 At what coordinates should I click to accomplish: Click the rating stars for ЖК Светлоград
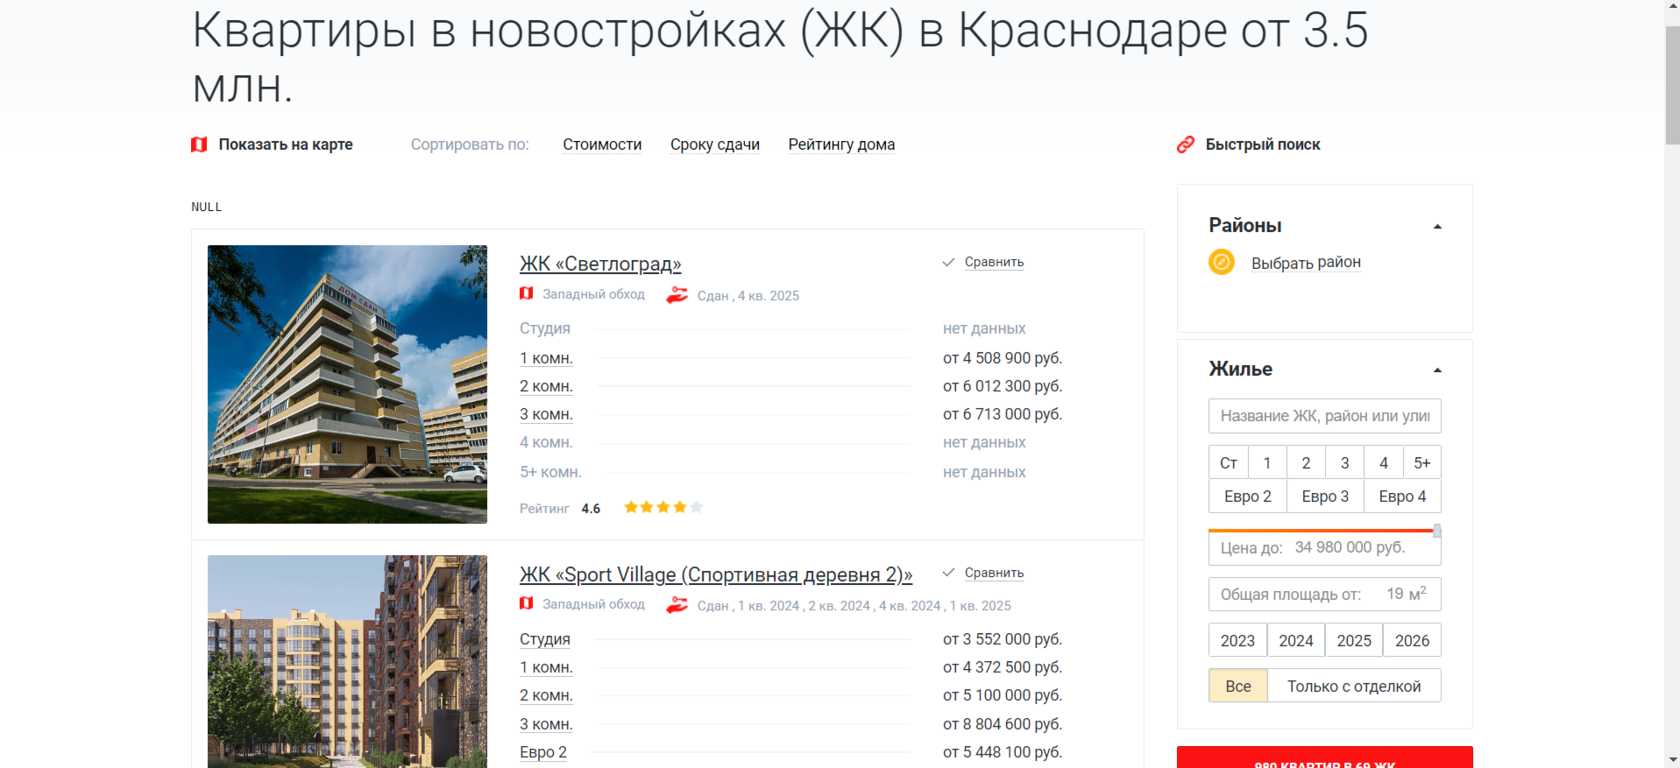663,507
